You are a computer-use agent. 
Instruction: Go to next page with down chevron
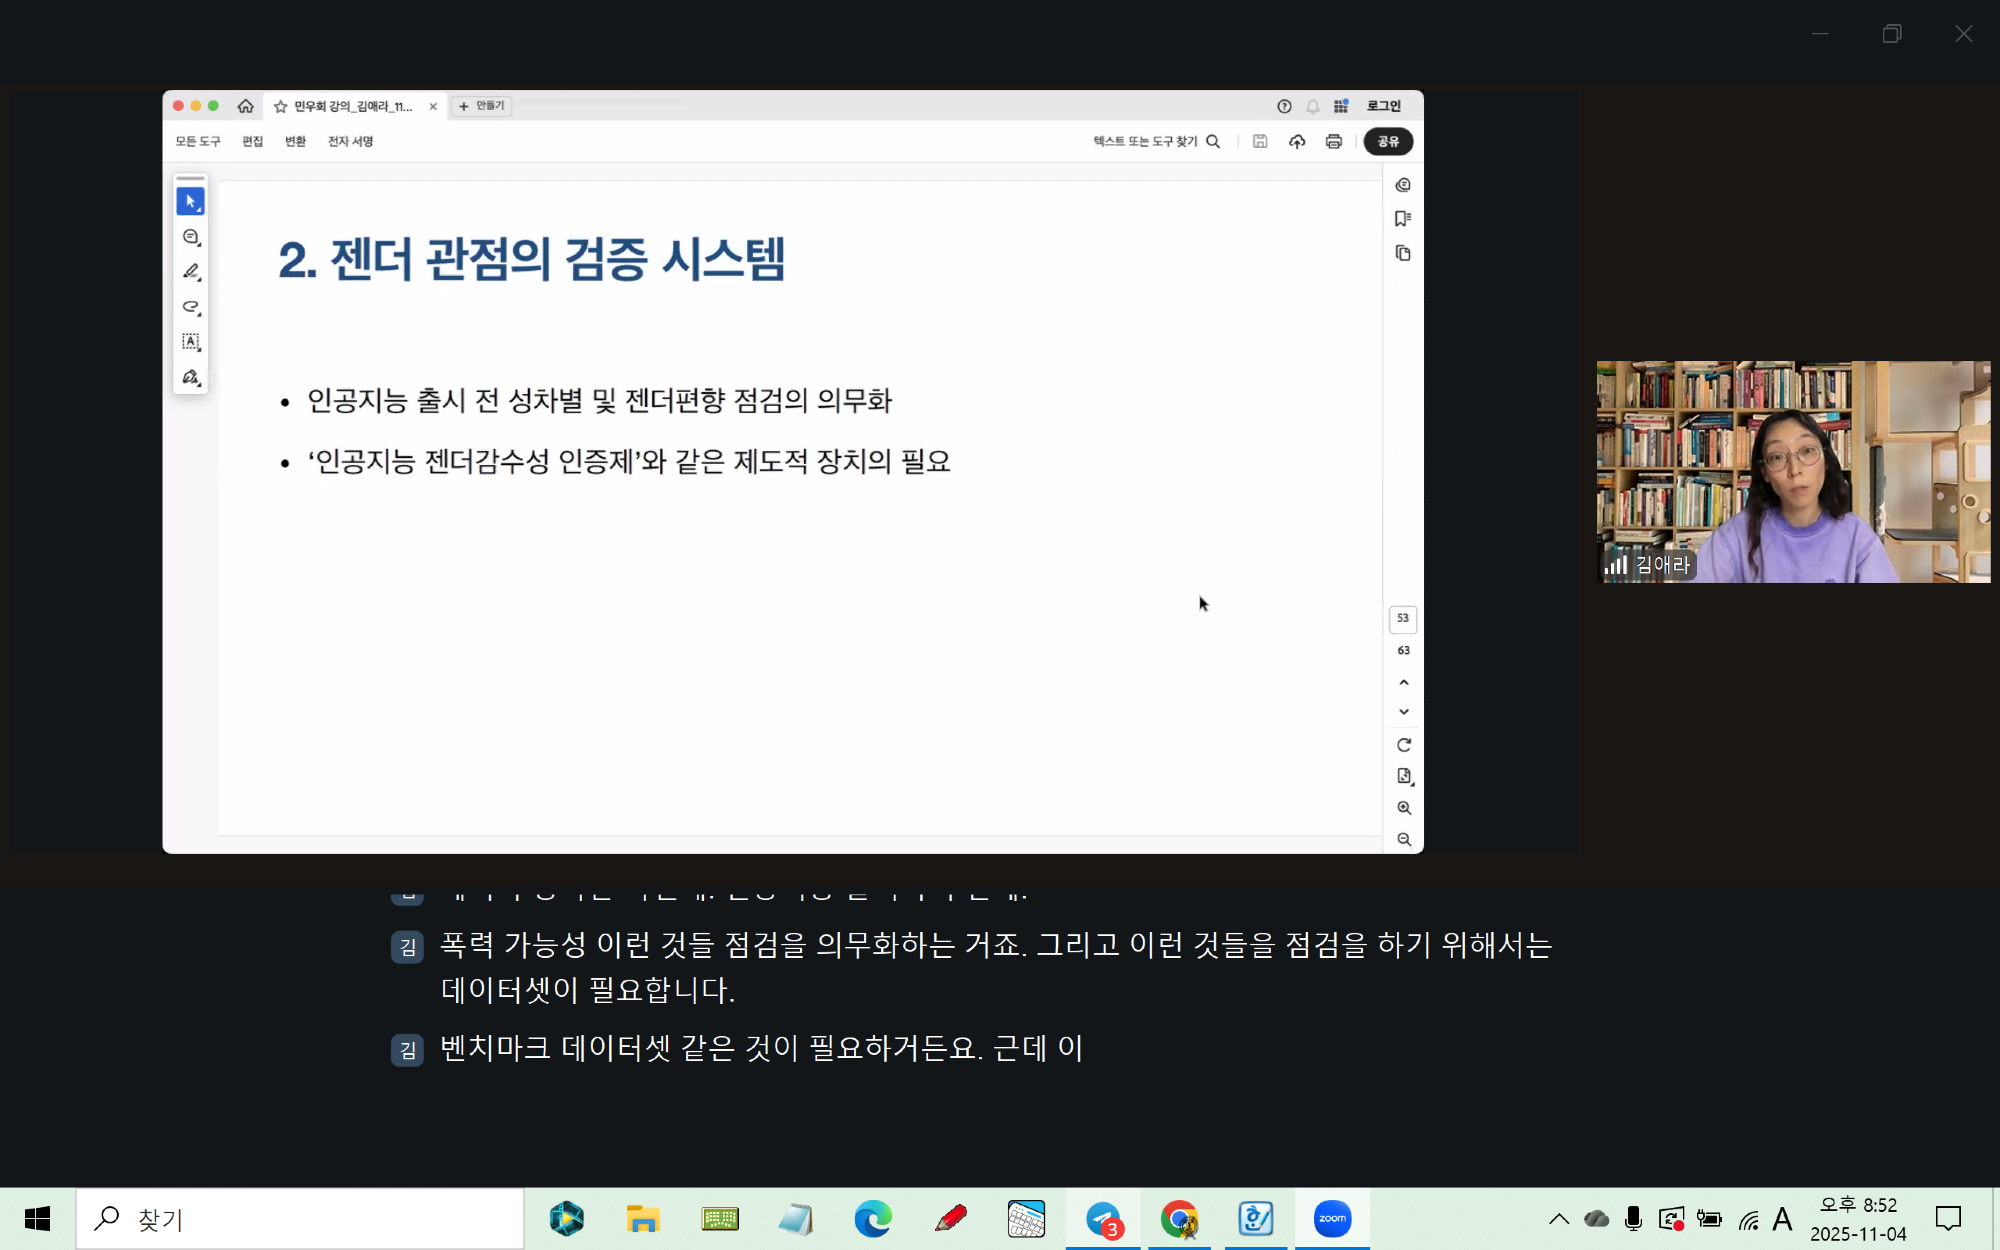[1404, 712]
